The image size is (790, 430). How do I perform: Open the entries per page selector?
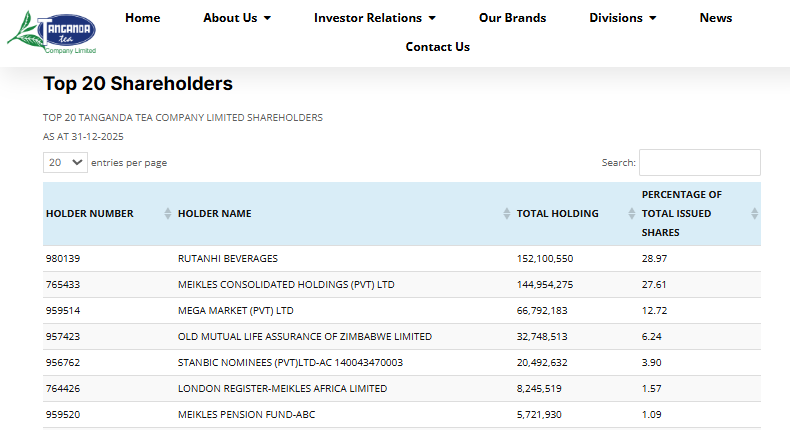[x=65, y=162]
